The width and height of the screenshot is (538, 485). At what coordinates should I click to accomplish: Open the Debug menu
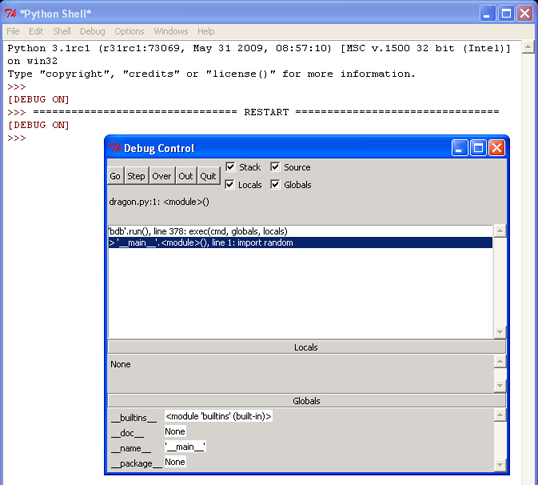point(93,31)
